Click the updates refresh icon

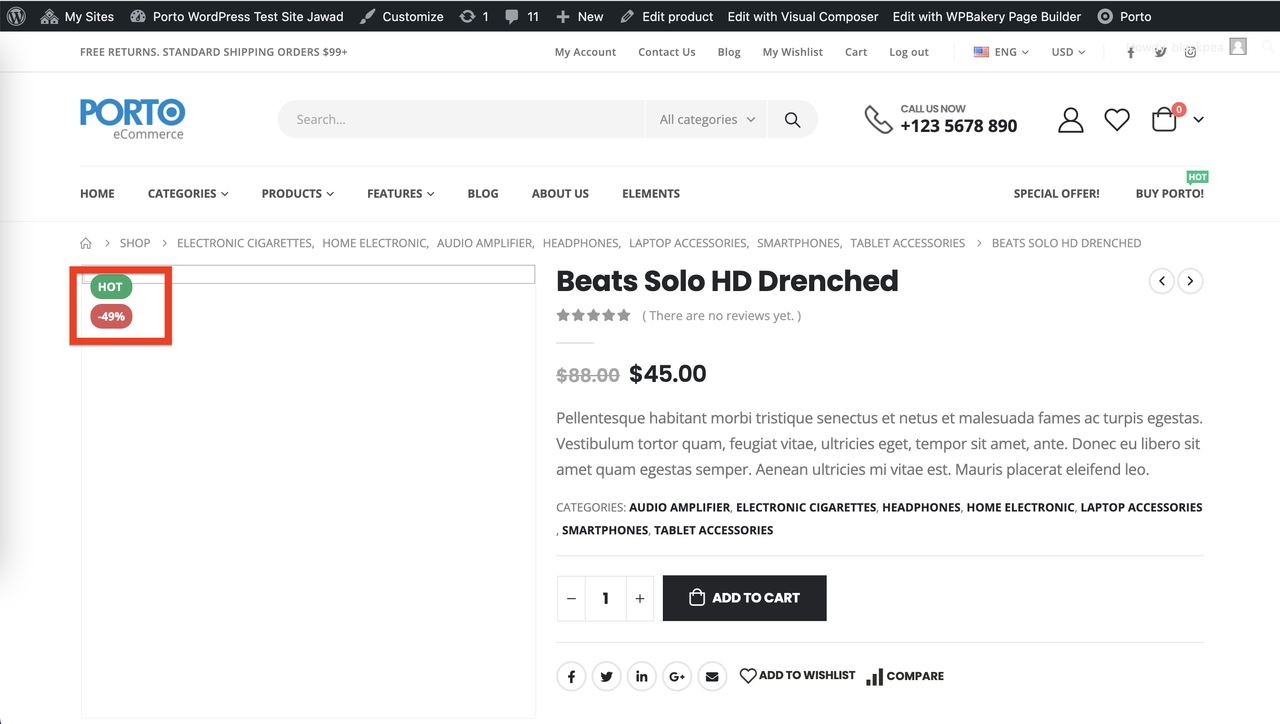coord(467,16)
